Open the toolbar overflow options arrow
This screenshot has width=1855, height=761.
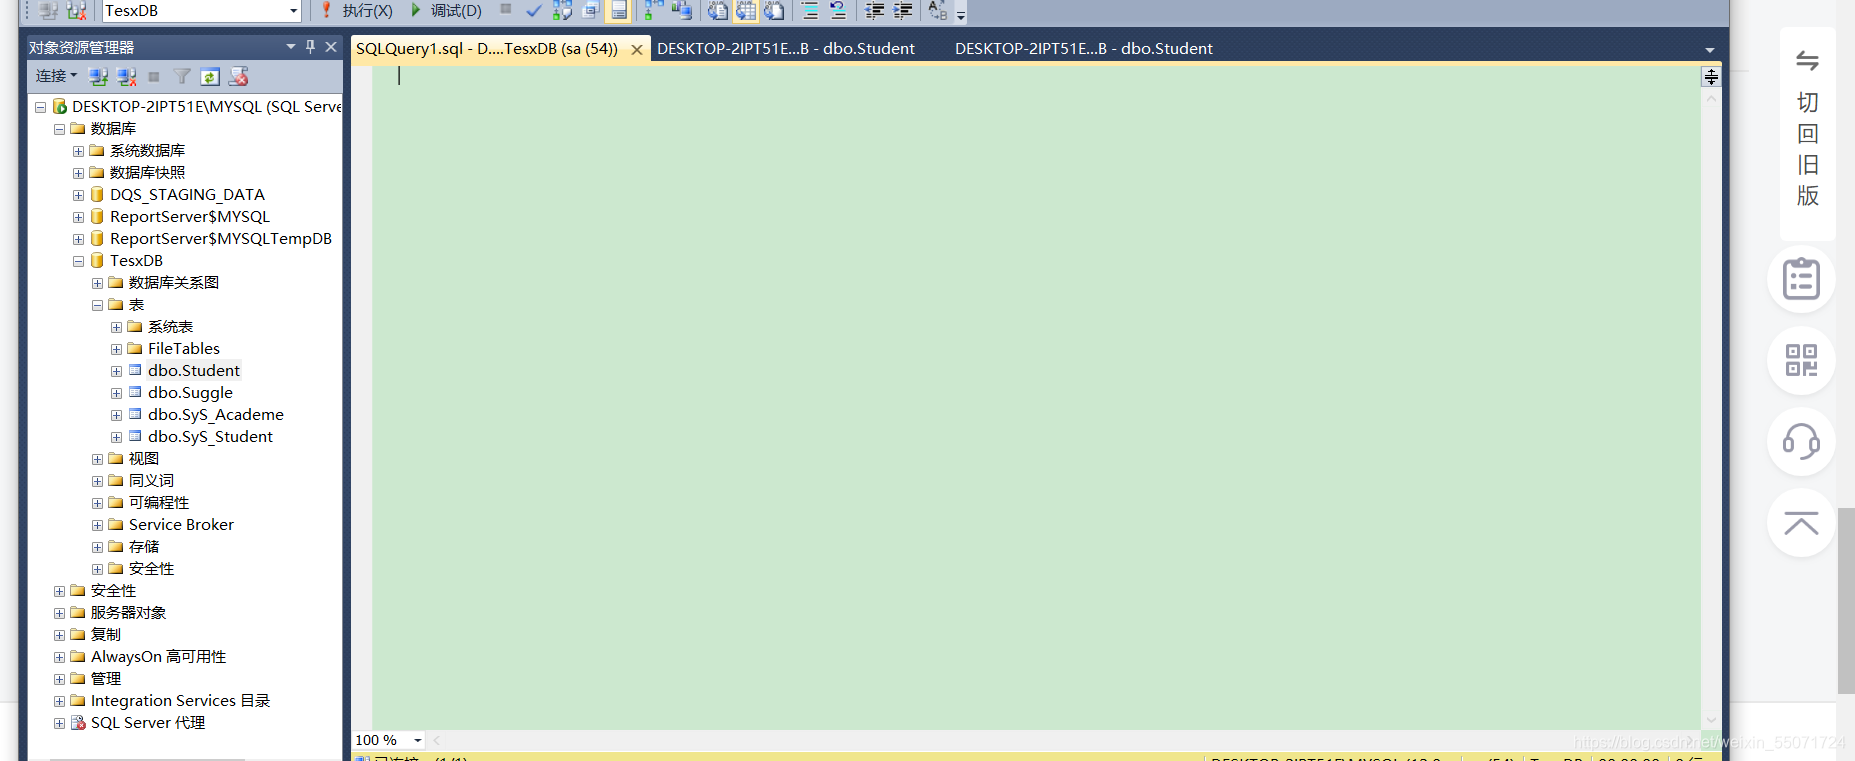[x=960, y=14]
